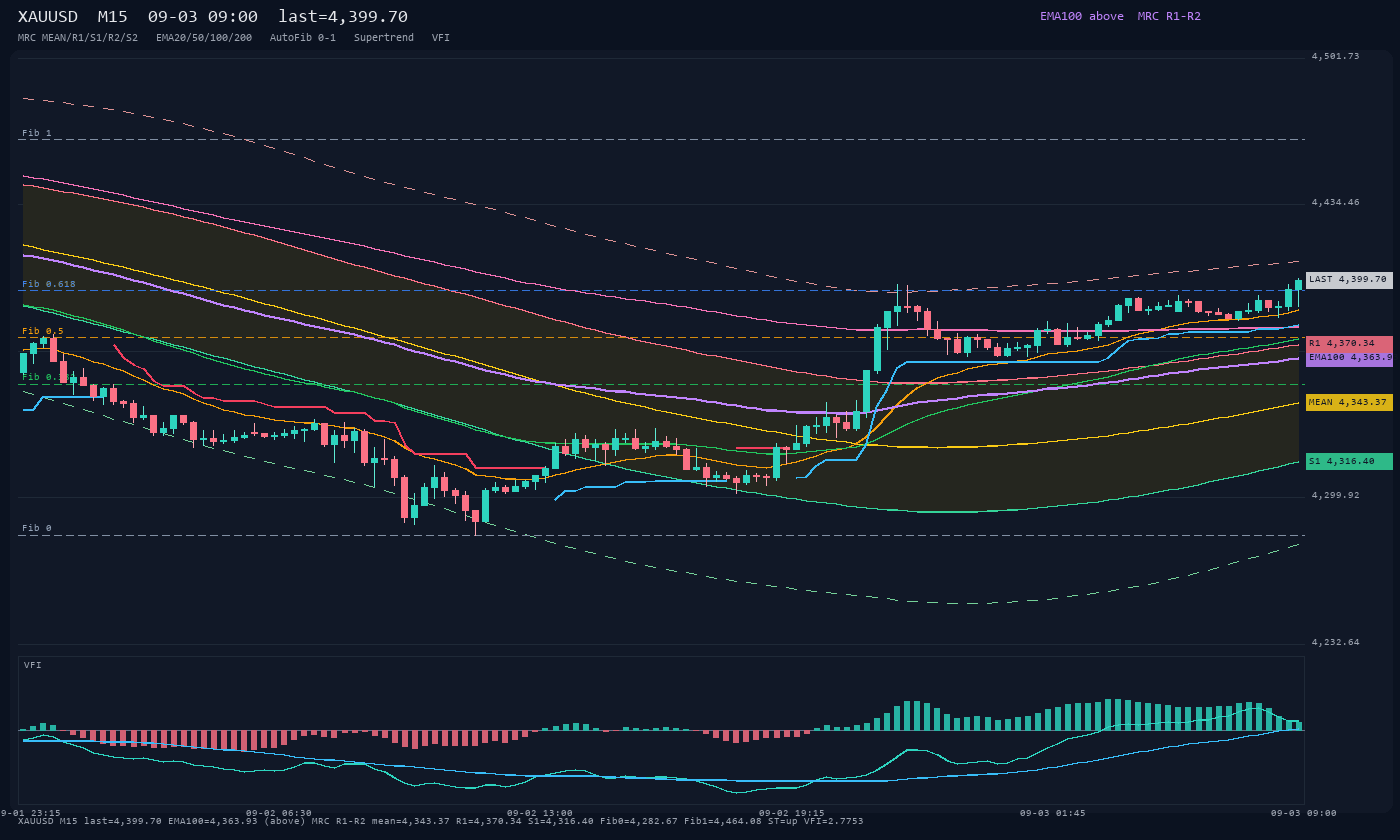1400x840 pixels.
Task: Click the Fib 0.5 level label
Action: (x=43, y=331)
